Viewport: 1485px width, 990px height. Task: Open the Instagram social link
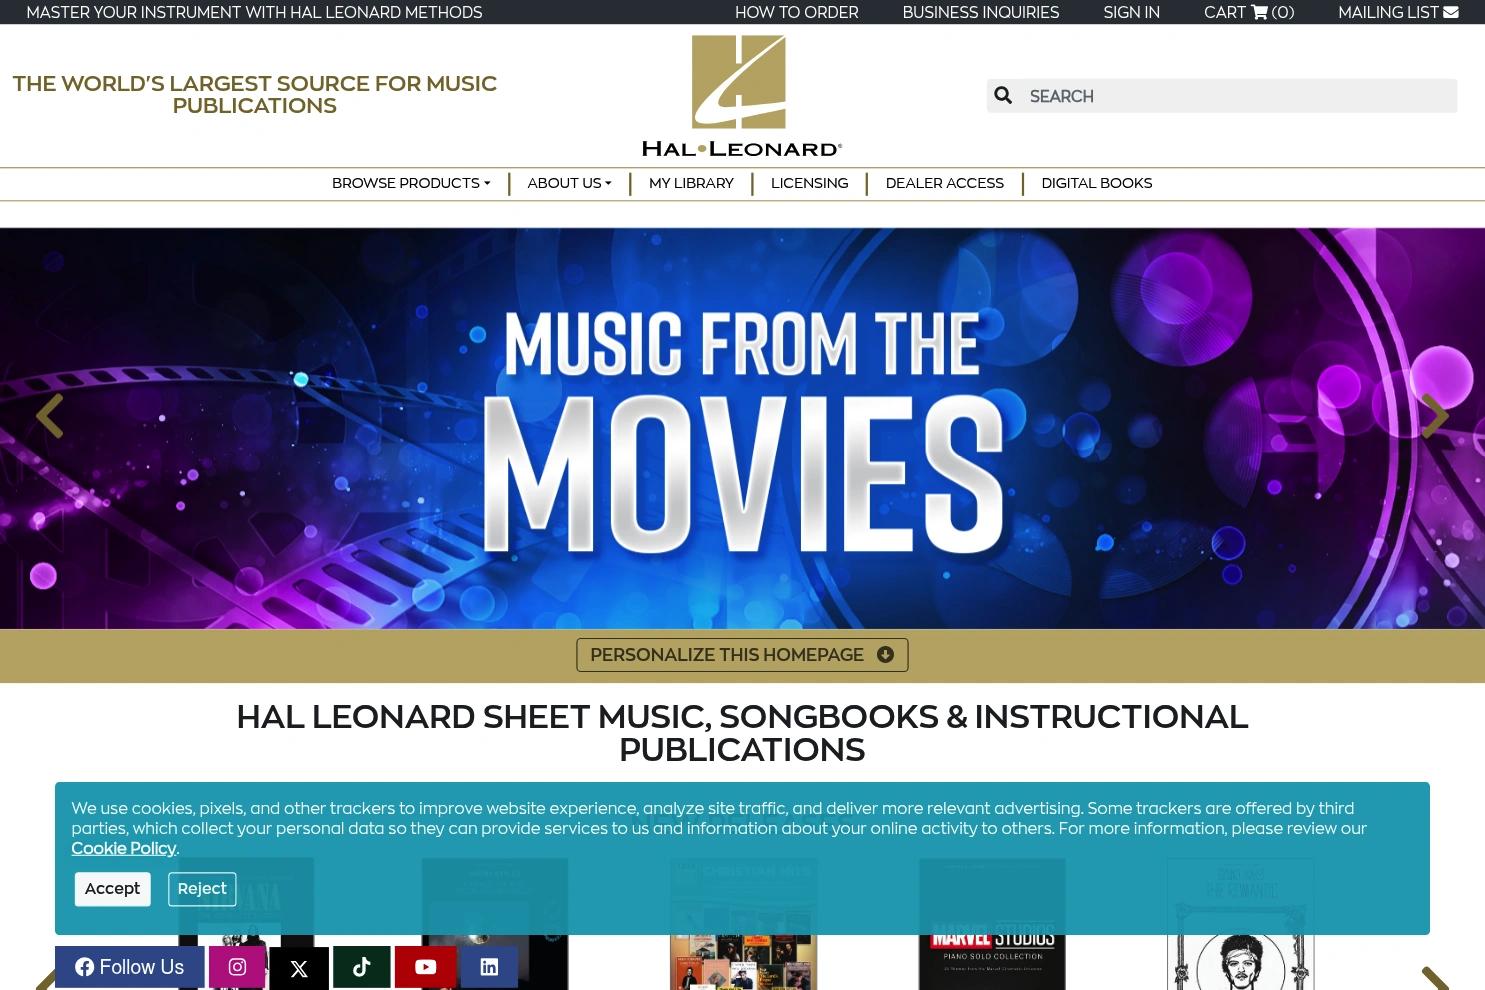(x=237, y=967)
